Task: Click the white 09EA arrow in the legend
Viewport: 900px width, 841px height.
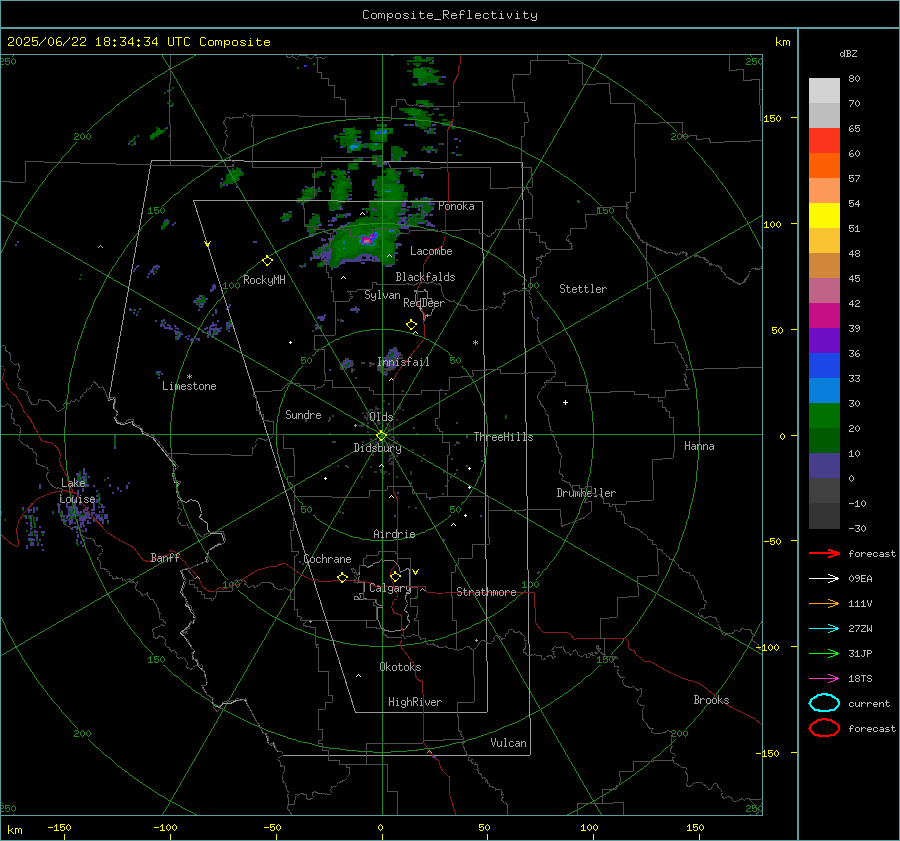Action: (824, 578)
